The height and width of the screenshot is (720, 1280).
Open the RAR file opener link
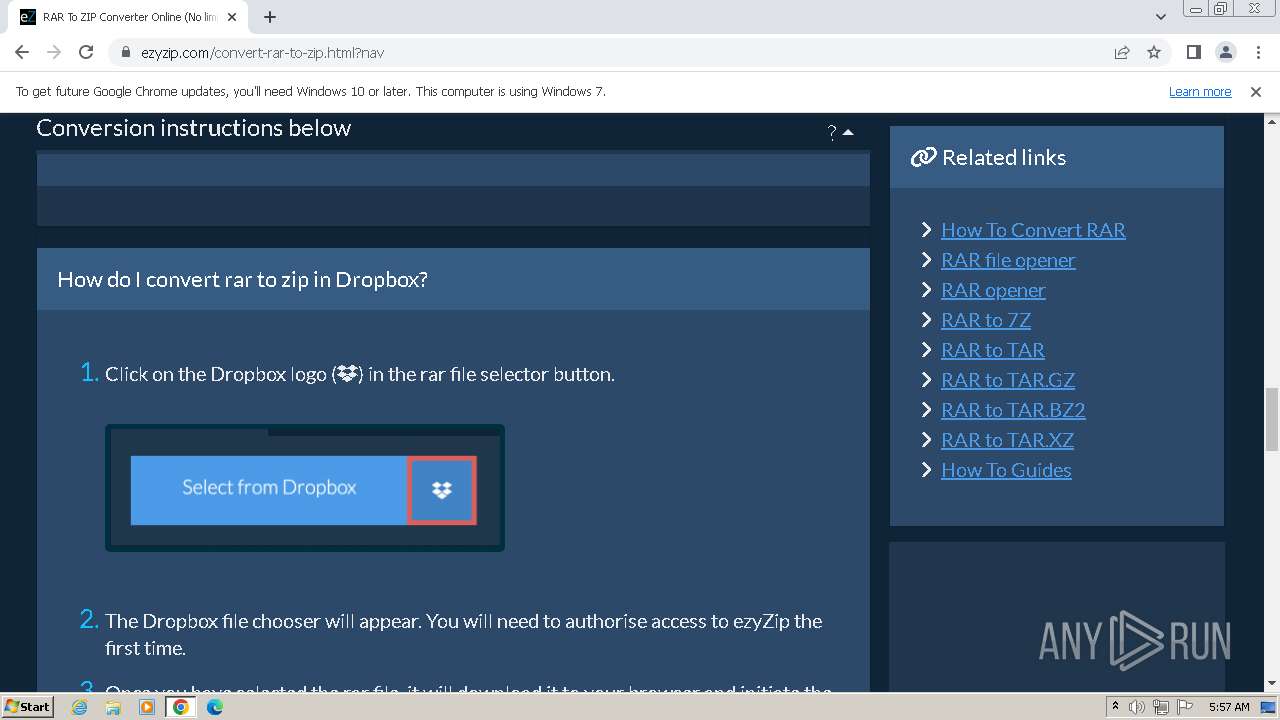(x=1008, y=260)
